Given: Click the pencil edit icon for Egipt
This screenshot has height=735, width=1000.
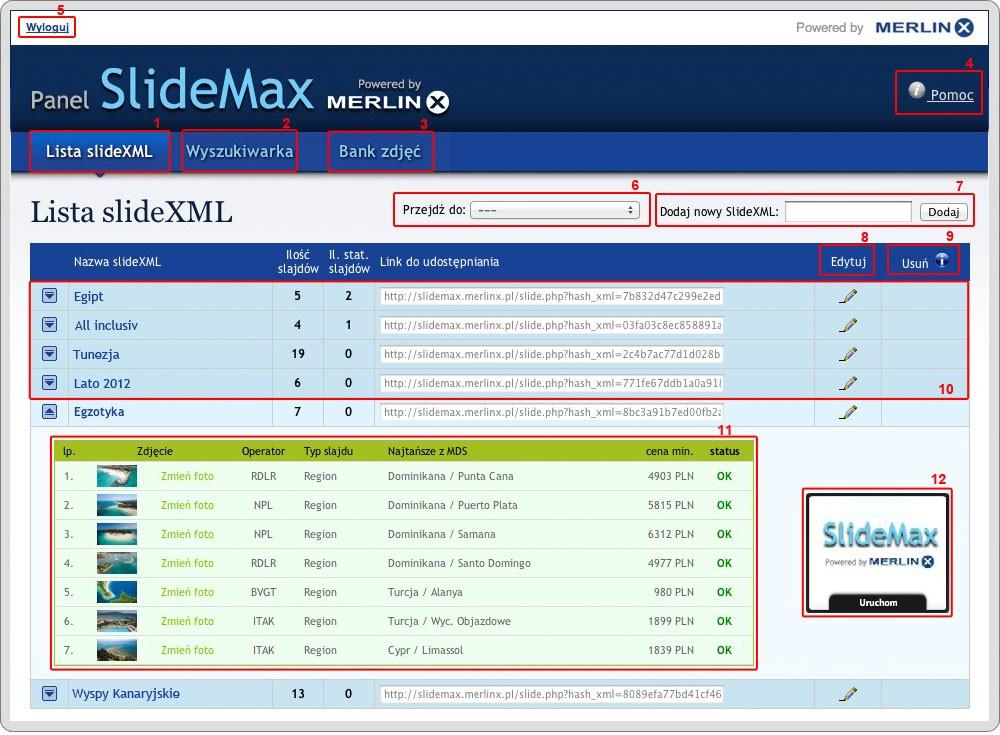Looking at the screenshot, I should pyautogui.click(x=848, y=296).
